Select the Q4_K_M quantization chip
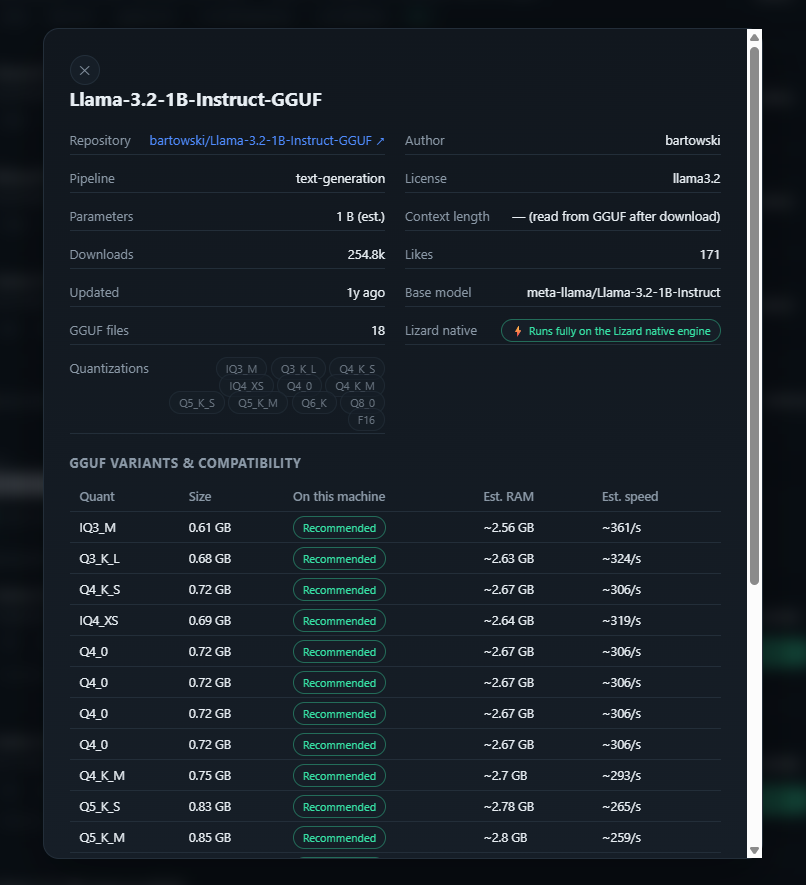The width and height of the screenshot is (806, 885). point(354,386)
